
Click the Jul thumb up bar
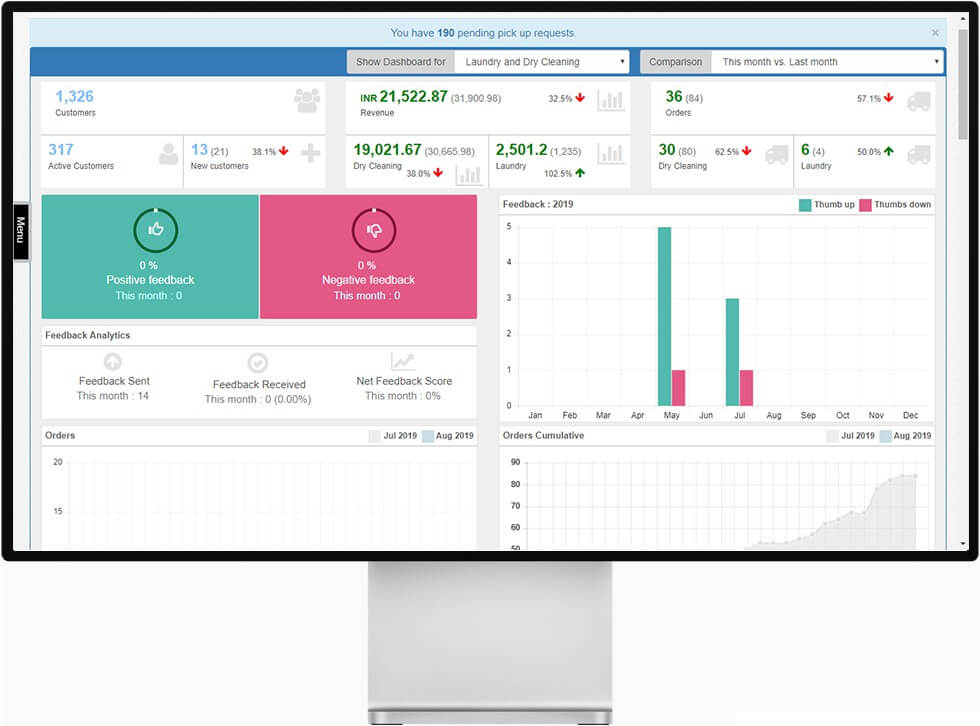732,352
